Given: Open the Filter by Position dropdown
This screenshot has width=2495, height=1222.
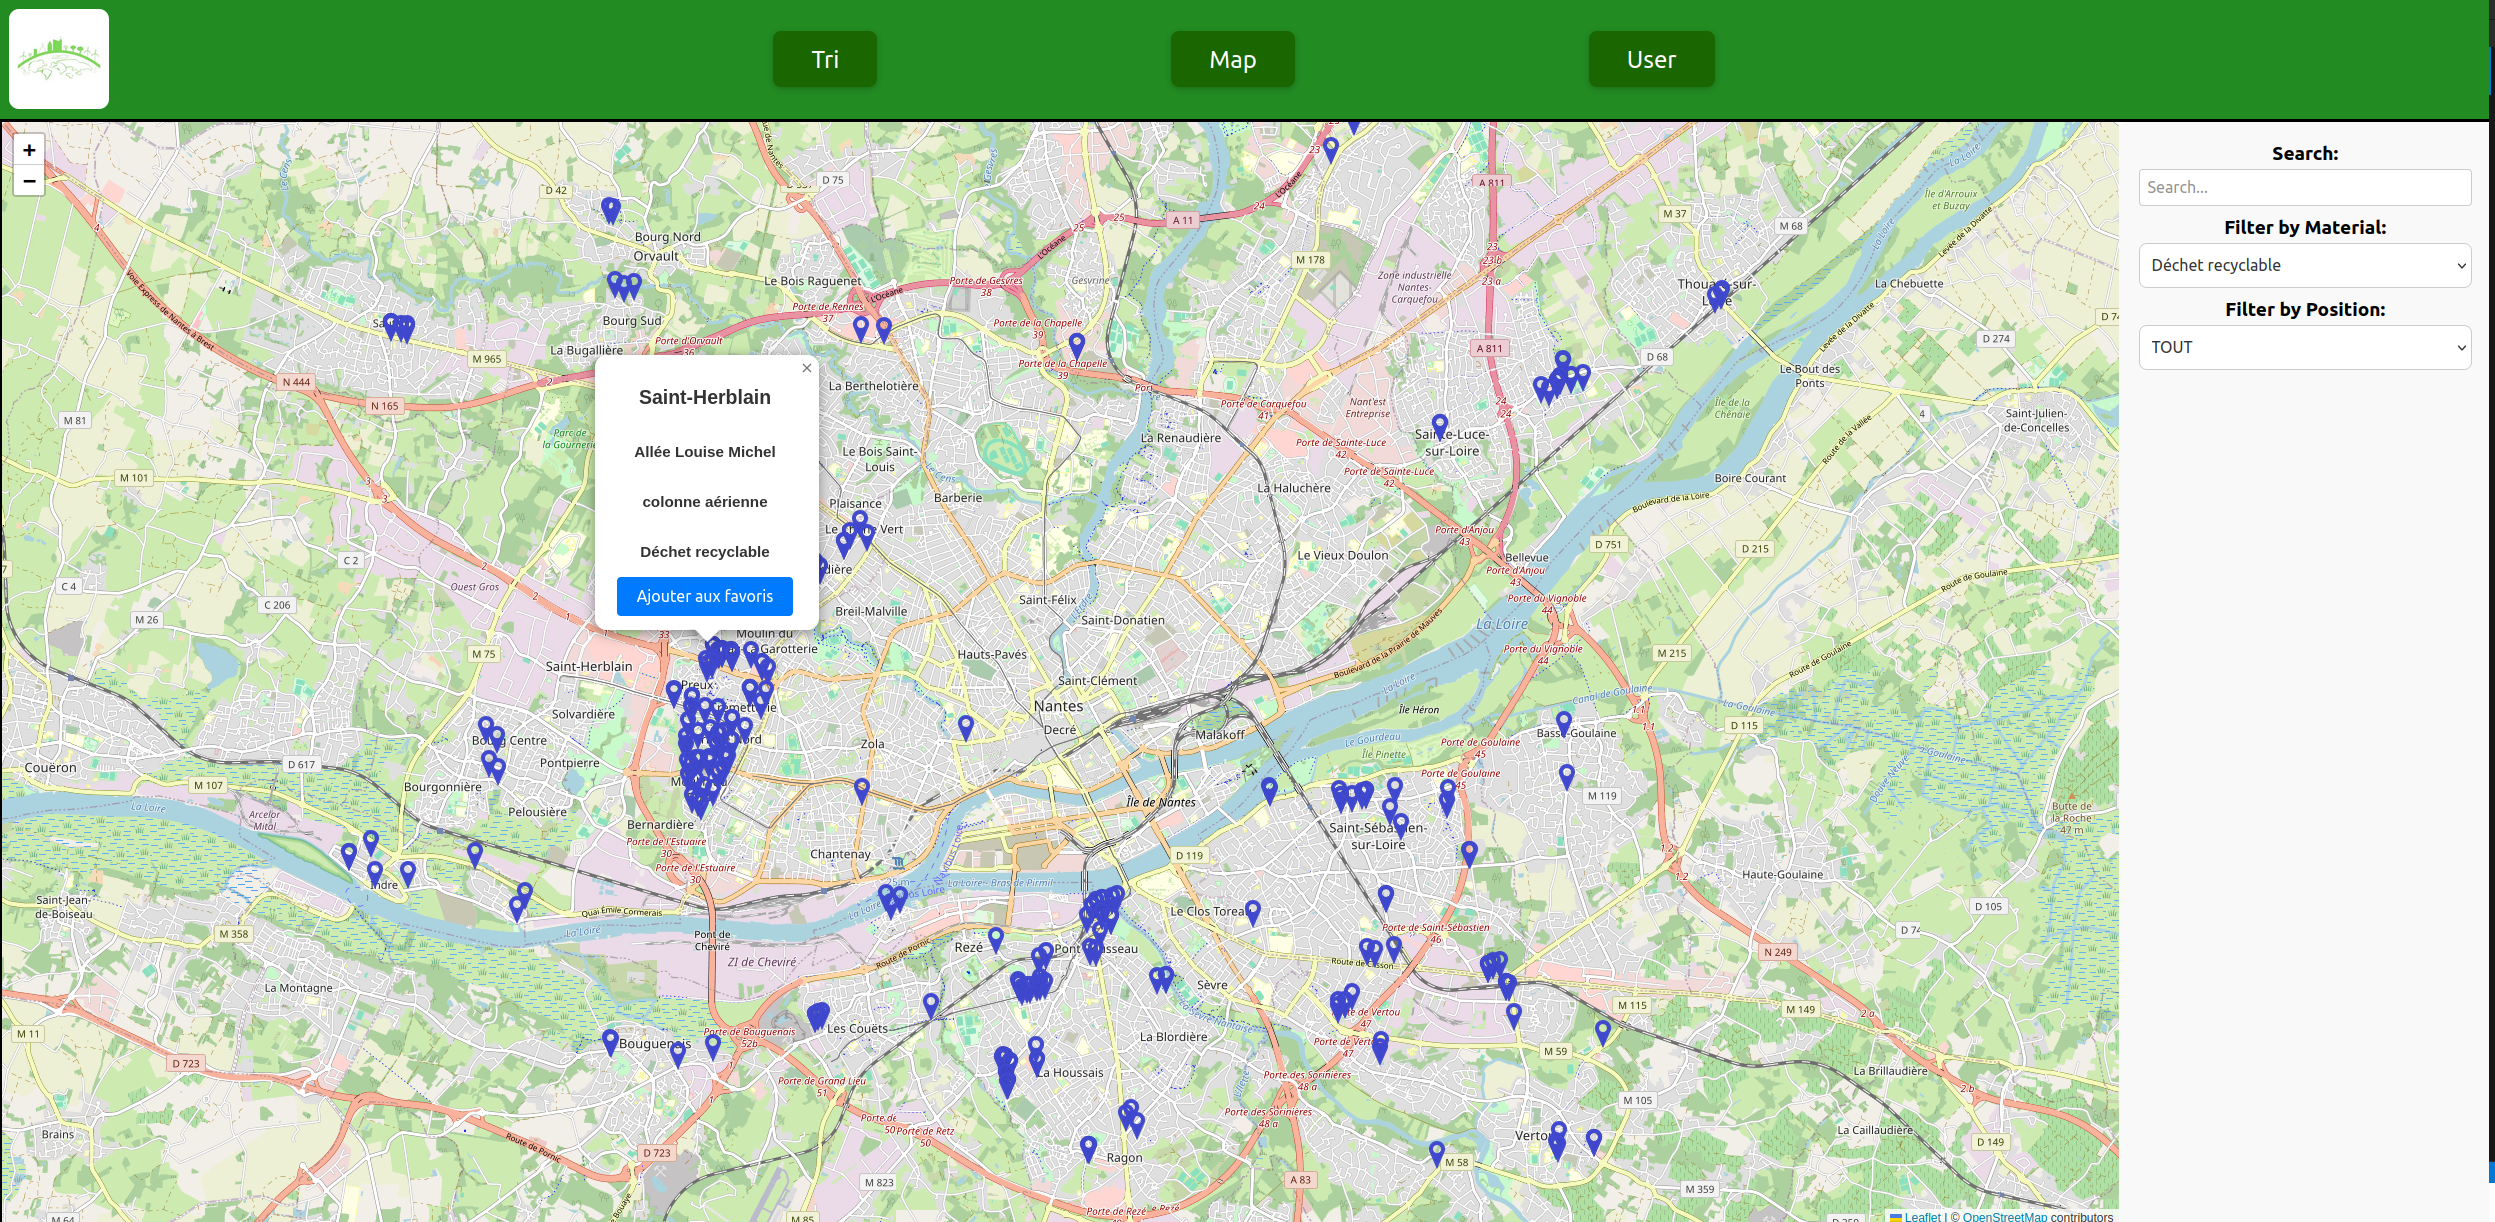Looking at the screenshot, I should (2305, 347).
